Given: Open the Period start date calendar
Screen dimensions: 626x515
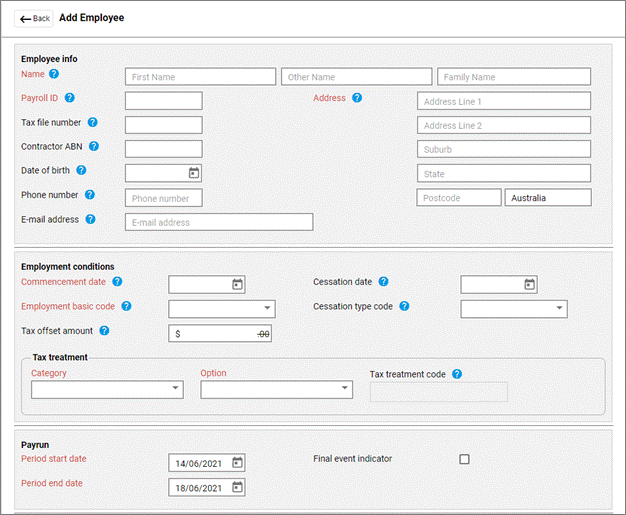Looking at the screenshot, I should [237, 463].
